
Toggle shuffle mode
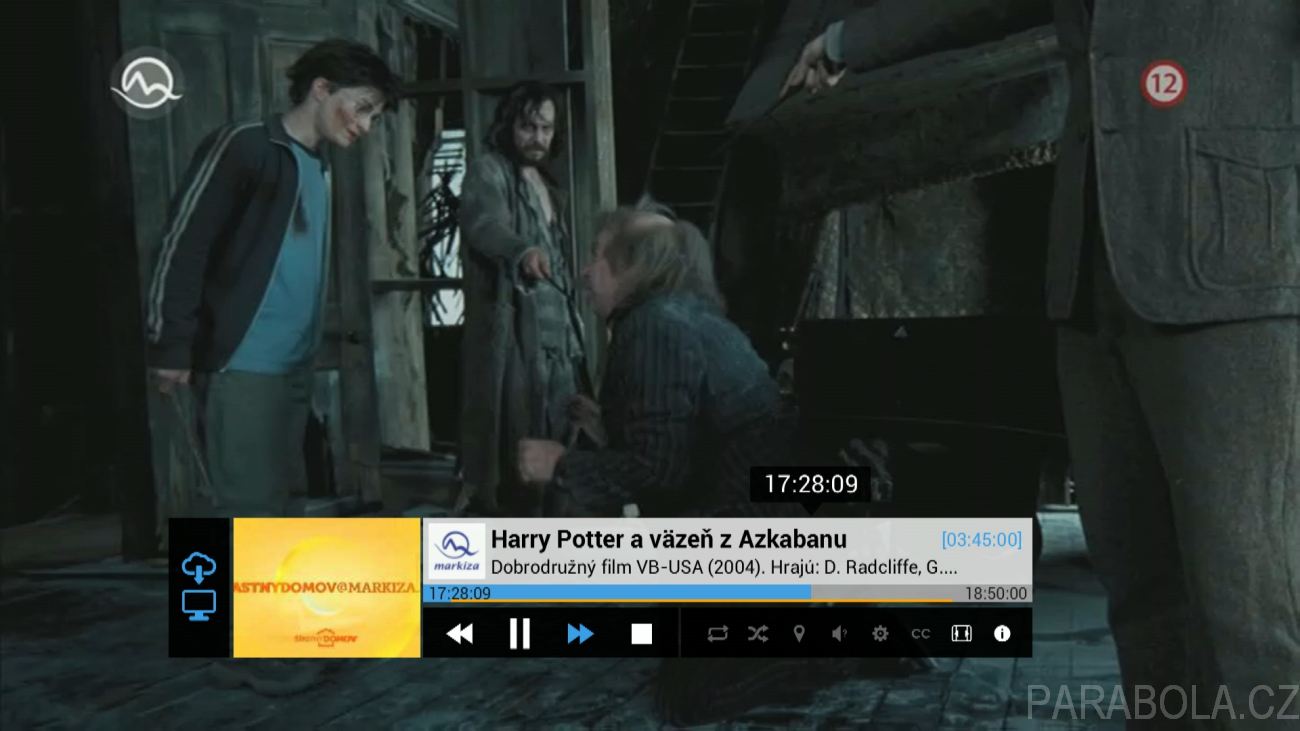(758, 634)
